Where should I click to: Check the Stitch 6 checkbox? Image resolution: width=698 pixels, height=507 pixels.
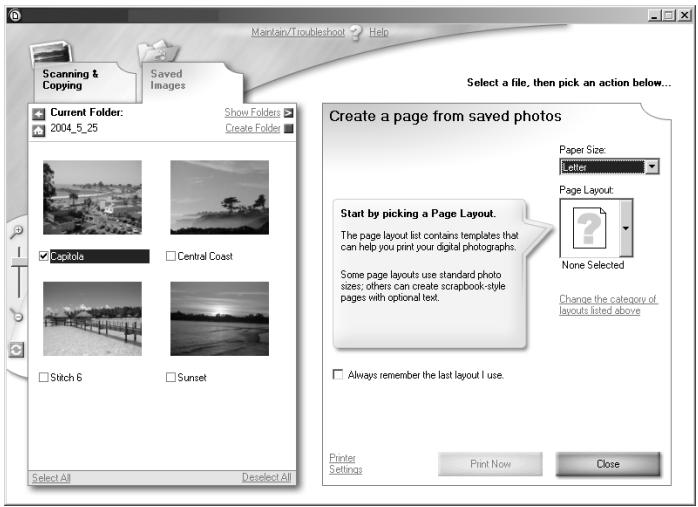pyautogui.click(x=44, y=377)
